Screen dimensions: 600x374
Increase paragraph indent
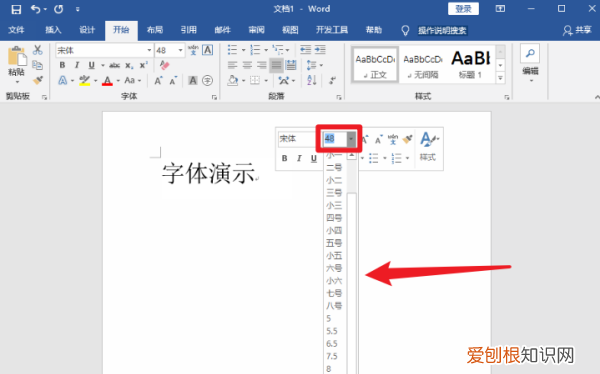pos(320,50)
